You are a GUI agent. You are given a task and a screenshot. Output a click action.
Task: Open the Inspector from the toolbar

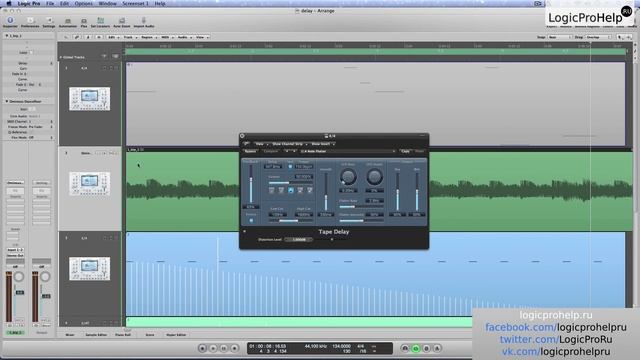coord(10,22)
